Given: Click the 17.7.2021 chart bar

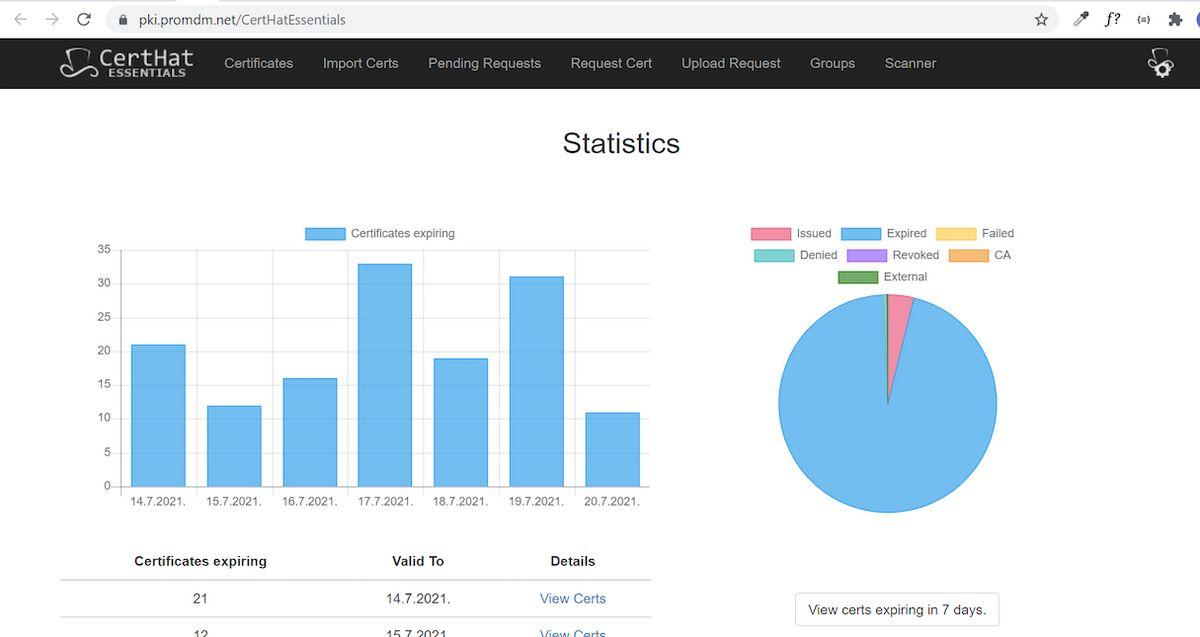Looking at the screenshot, I should point(385,375).
